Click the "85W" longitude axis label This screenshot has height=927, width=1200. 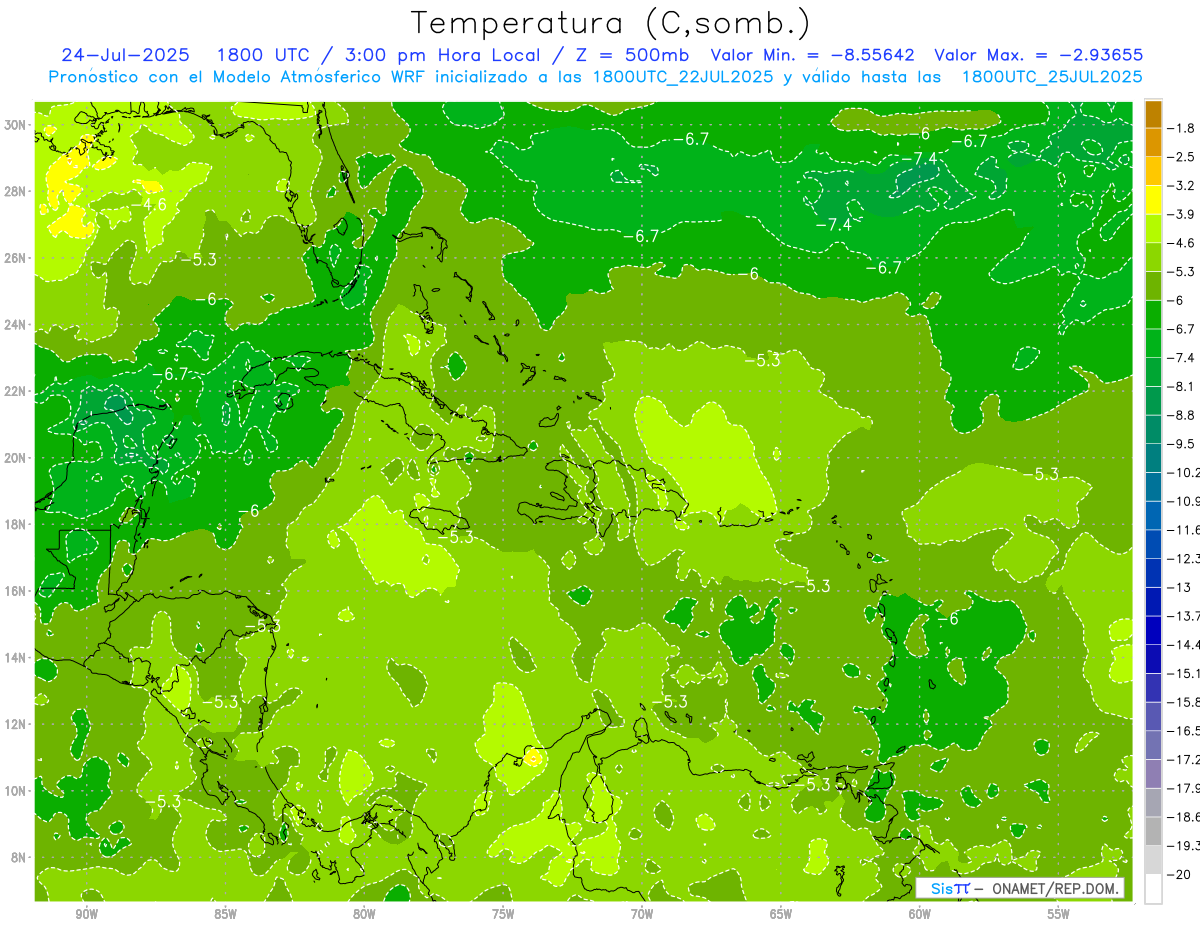coord(225,914)
